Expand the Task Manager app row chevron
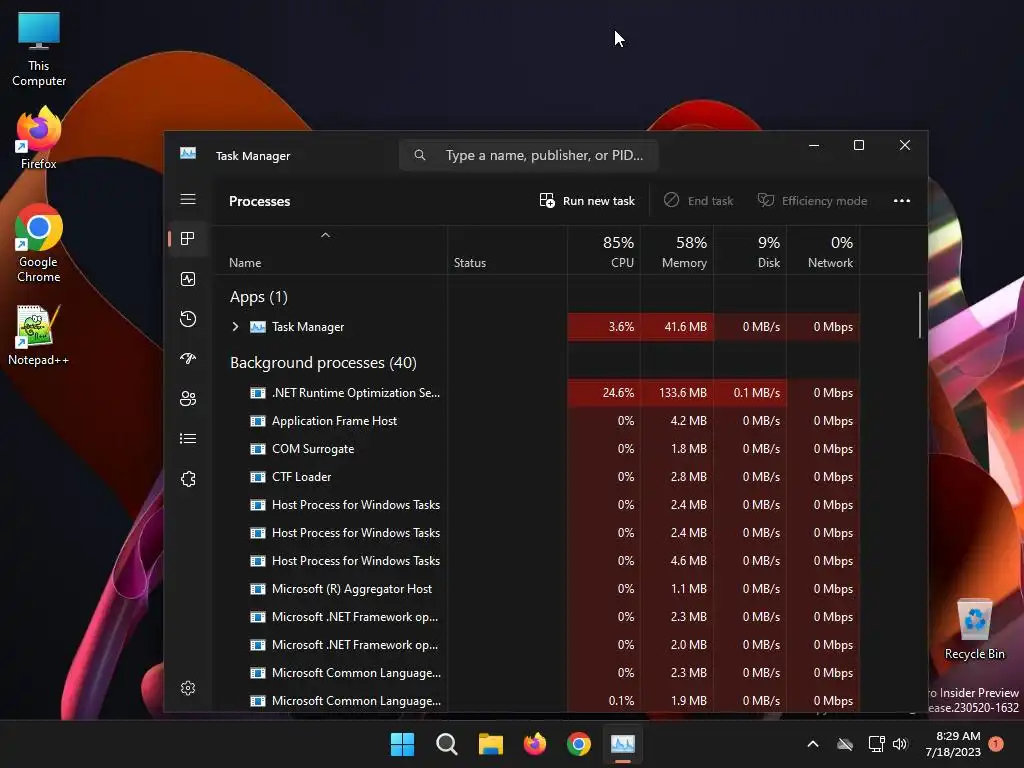 pyautogui.click(x=235, y=327)
